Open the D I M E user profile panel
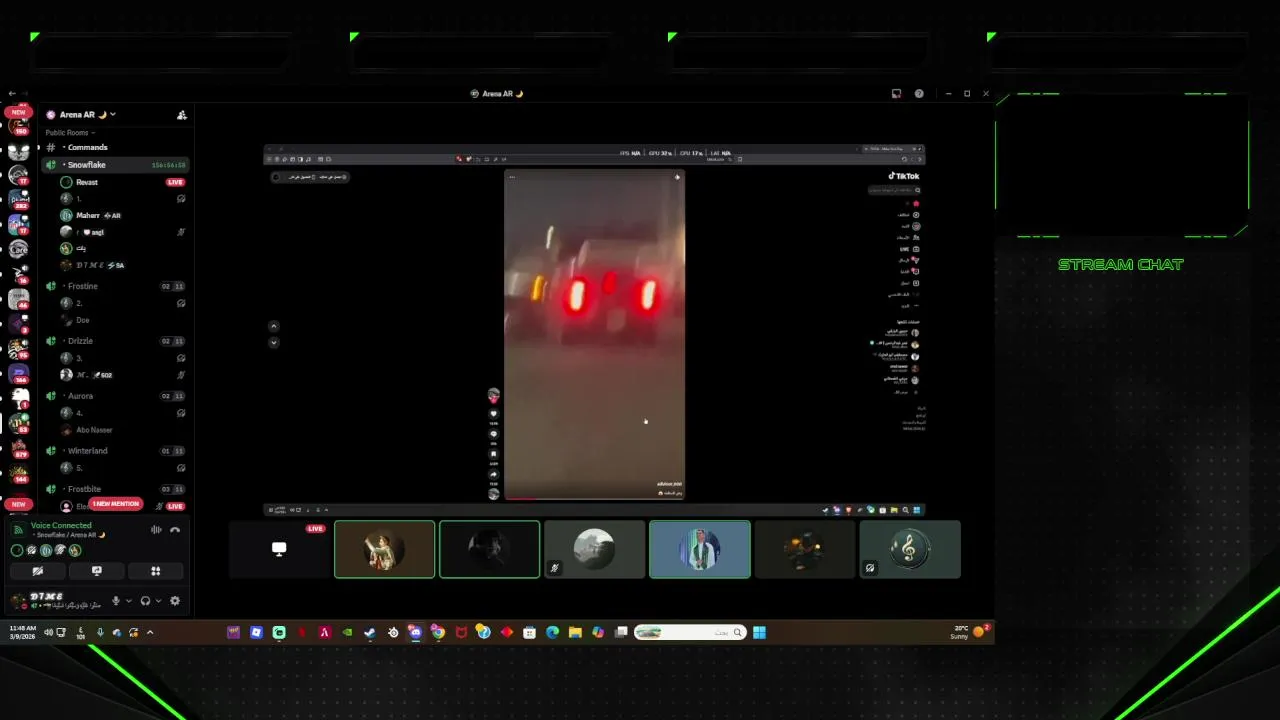The height and width of the screenshot is (720, 1280). coord(56,601)
